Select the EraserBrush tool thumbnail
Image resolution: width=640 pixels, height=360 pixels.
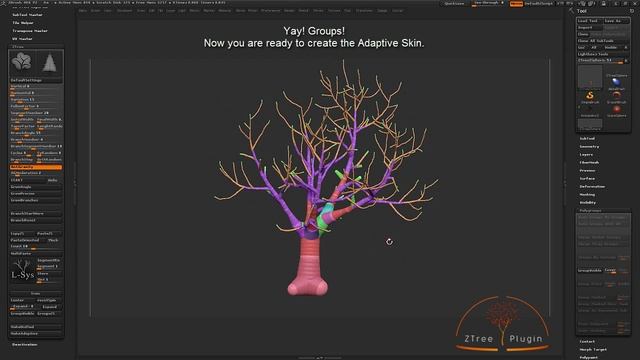616,97
